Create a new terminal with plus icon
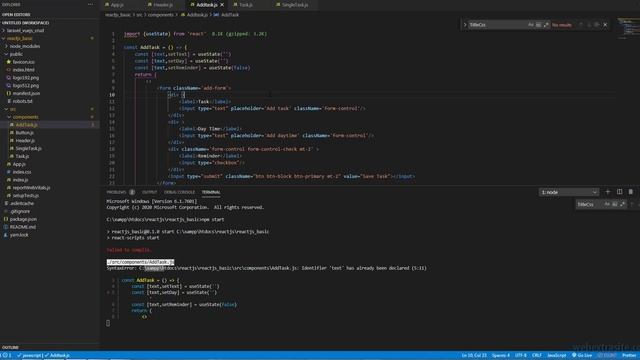This screenshot has width=640, height=360. [x=608, y=192]
